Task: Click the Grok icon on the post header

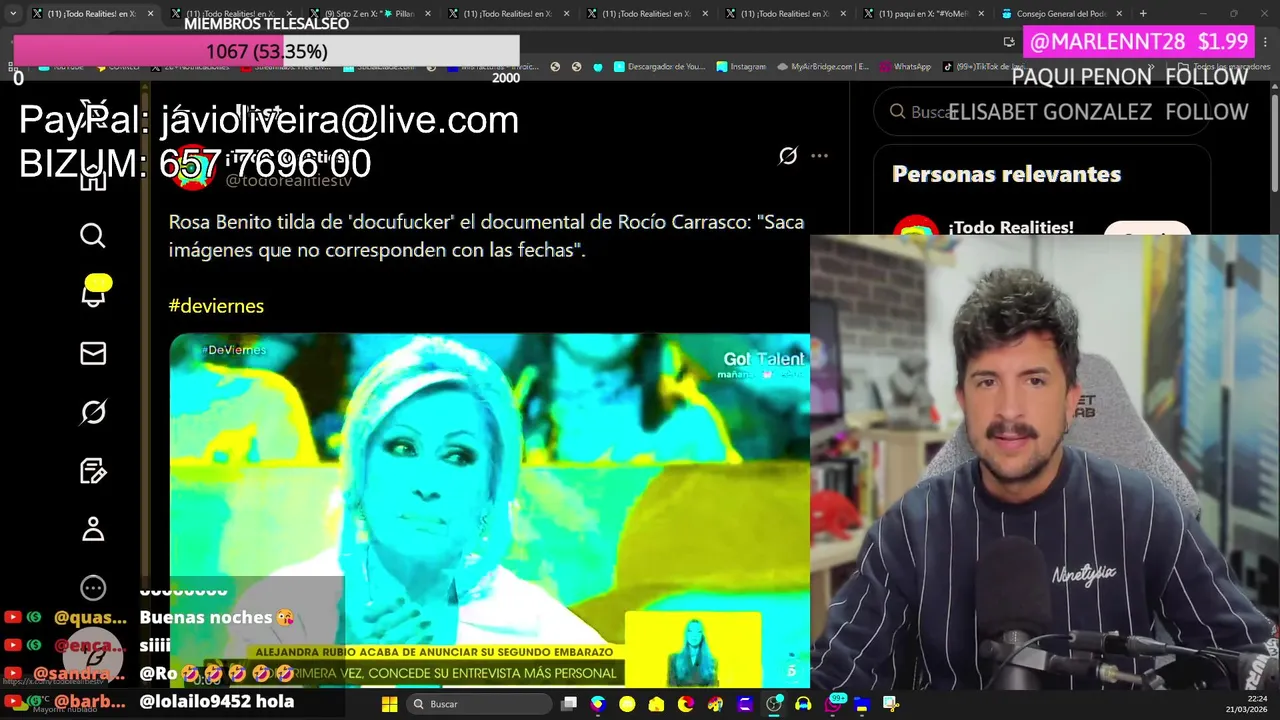Action: 788,155
